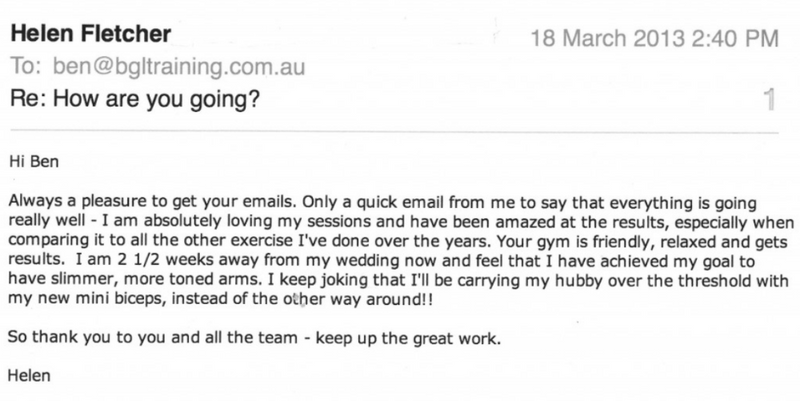Click the To: label
The height and width of the screenshot is (401, 800).
point(26,67)
